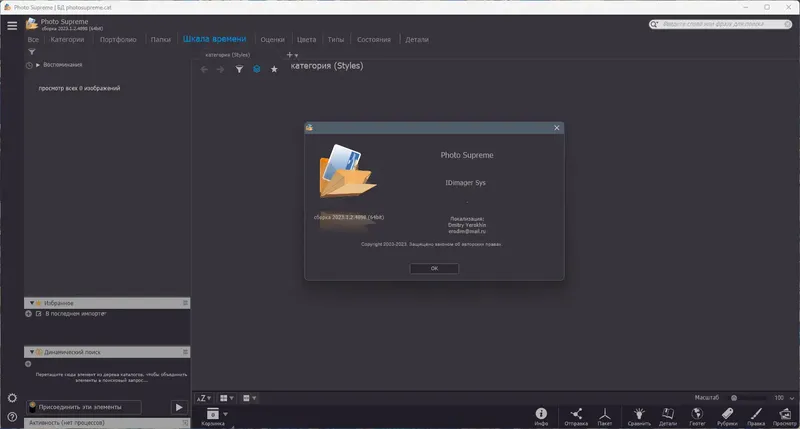Open the thumbnail grid view dropdown

coord(227,398)
